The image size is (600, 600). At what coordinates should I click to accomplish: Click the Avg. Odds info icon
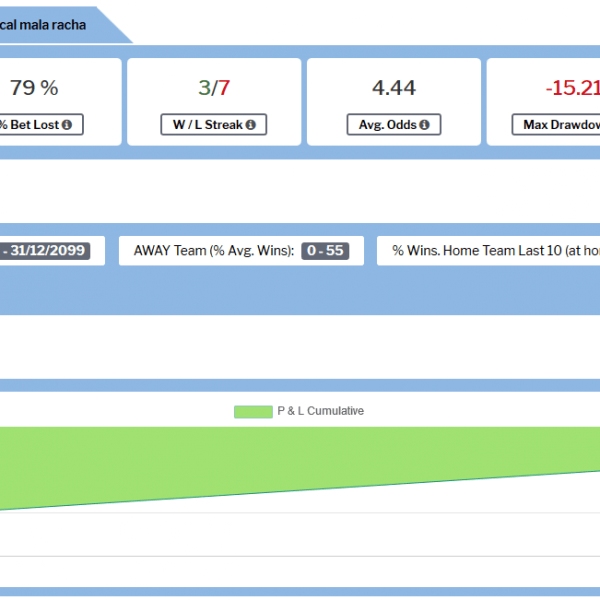click(x=424, y=125)
